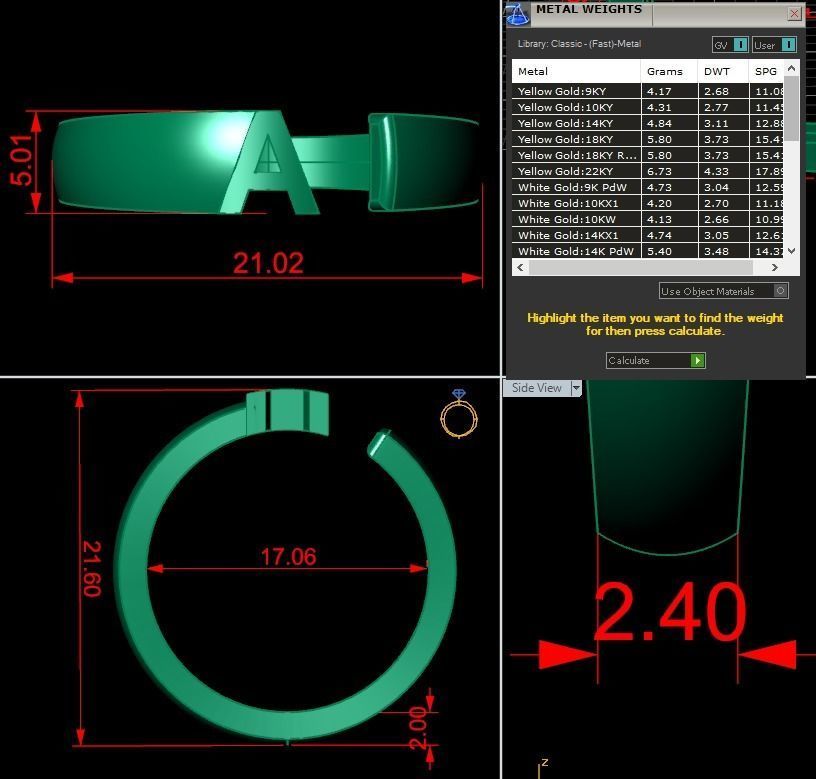
Task: Click the 21.60 outer height dimension
Action: (x=92, y=569)
